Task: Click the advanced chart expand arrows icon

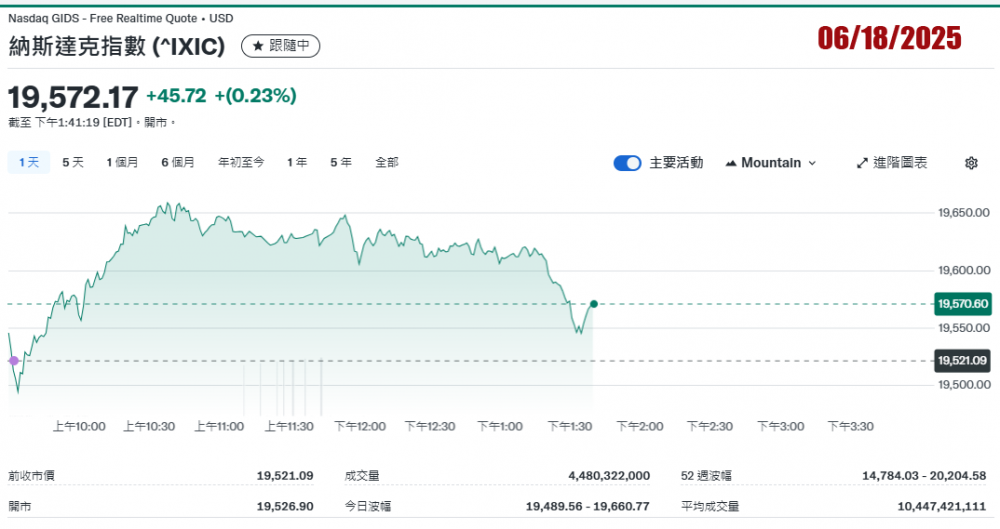Action: [x=862, y=163]
